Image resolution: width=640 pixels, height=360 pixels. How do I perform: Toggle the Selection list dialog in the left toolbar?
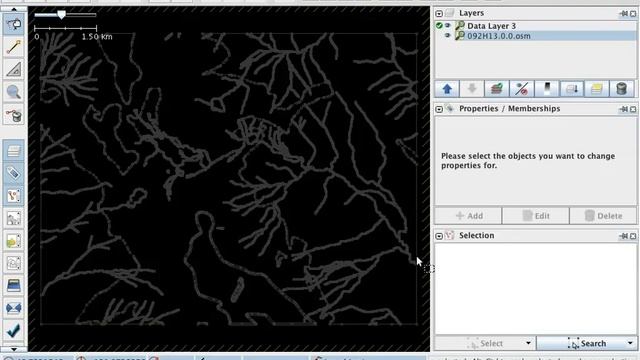click(14, 196)
